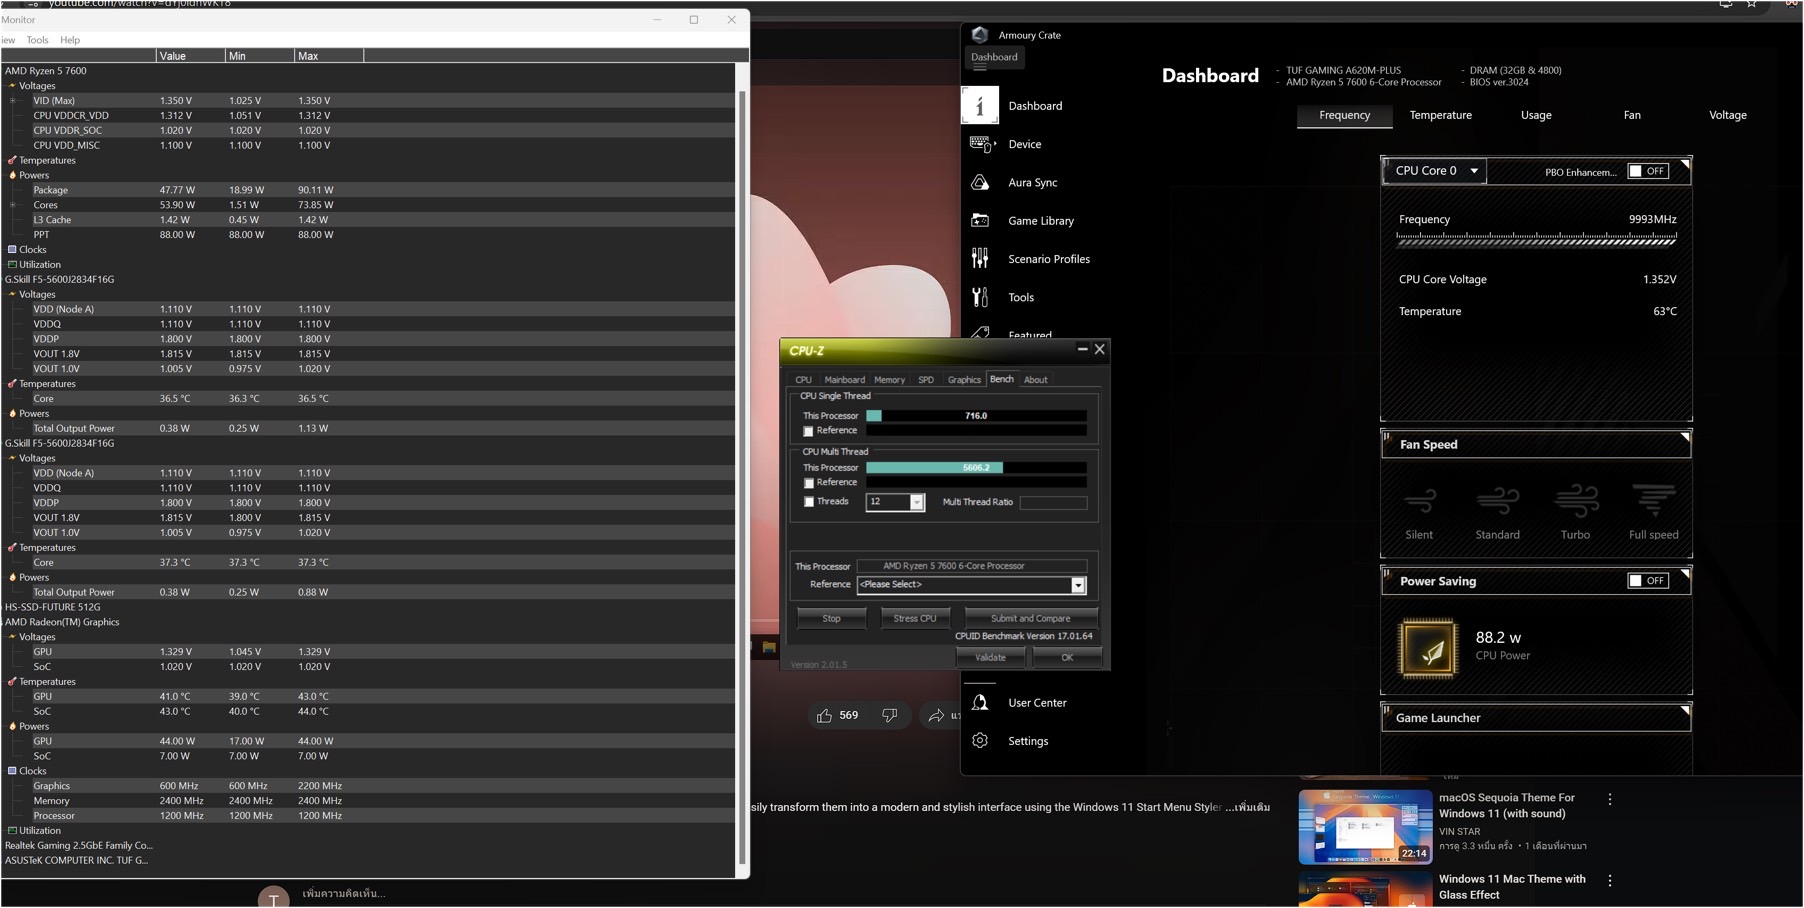Viewport: 1804px width, 908px height.
Task: Click the Stress CPU button
Action: pyautogui.click(x=915, y=619)
